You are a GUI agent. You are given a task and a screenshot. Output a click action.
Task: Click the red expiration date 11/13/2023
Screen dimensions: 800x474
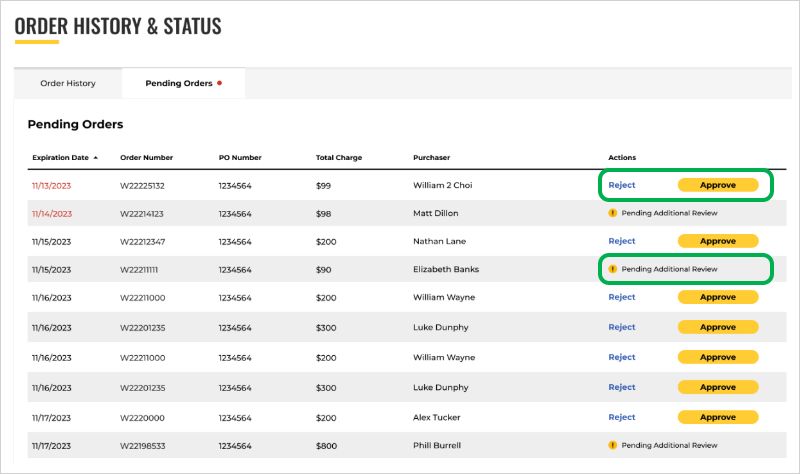tap(52, 186)
